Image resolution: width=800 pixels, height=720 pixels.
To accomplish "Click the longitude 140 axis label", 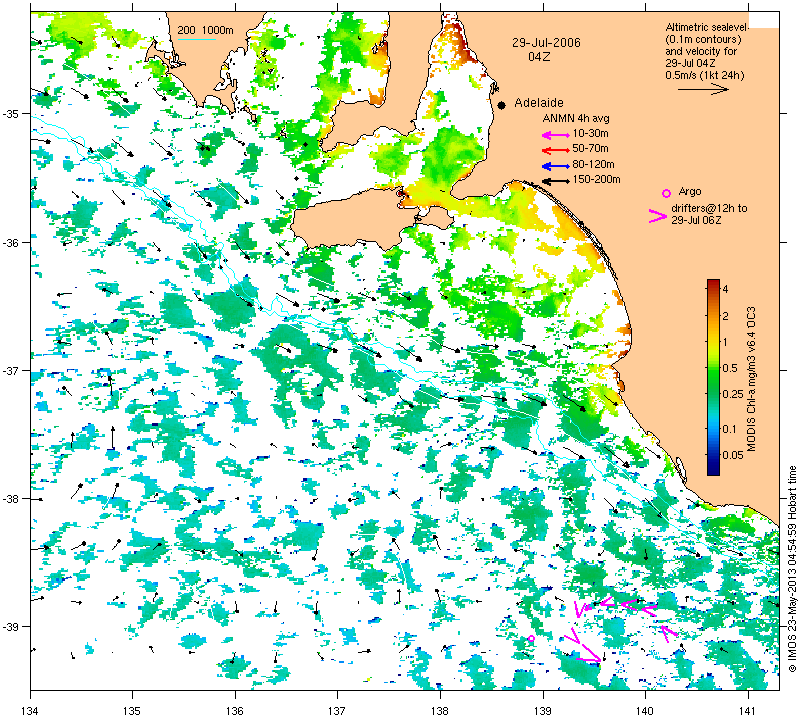I will point(645,710).
